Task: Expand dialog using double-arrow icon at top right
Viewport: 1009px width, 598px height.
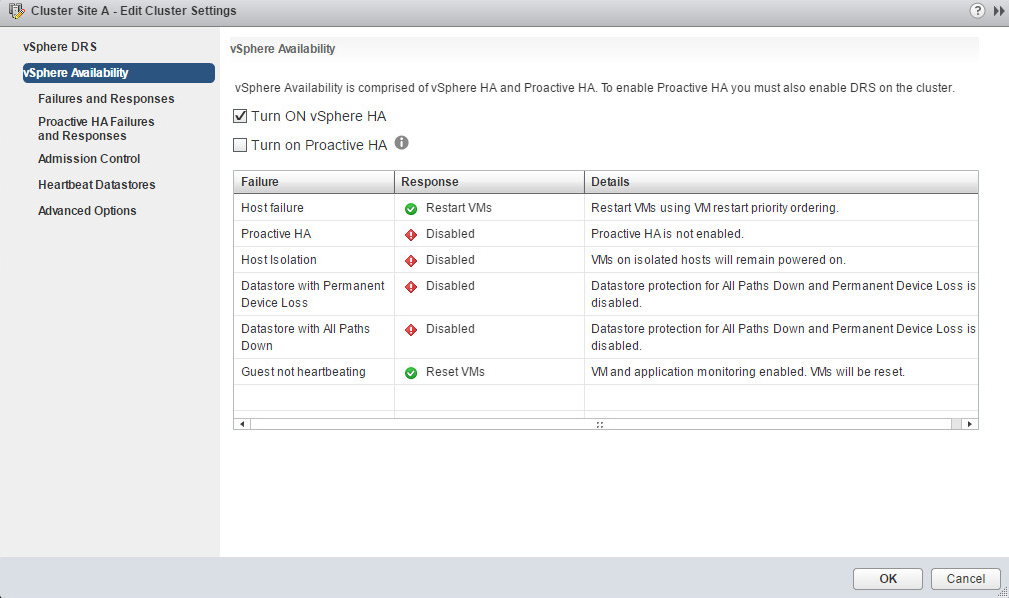Action: (x=997, y=11)
